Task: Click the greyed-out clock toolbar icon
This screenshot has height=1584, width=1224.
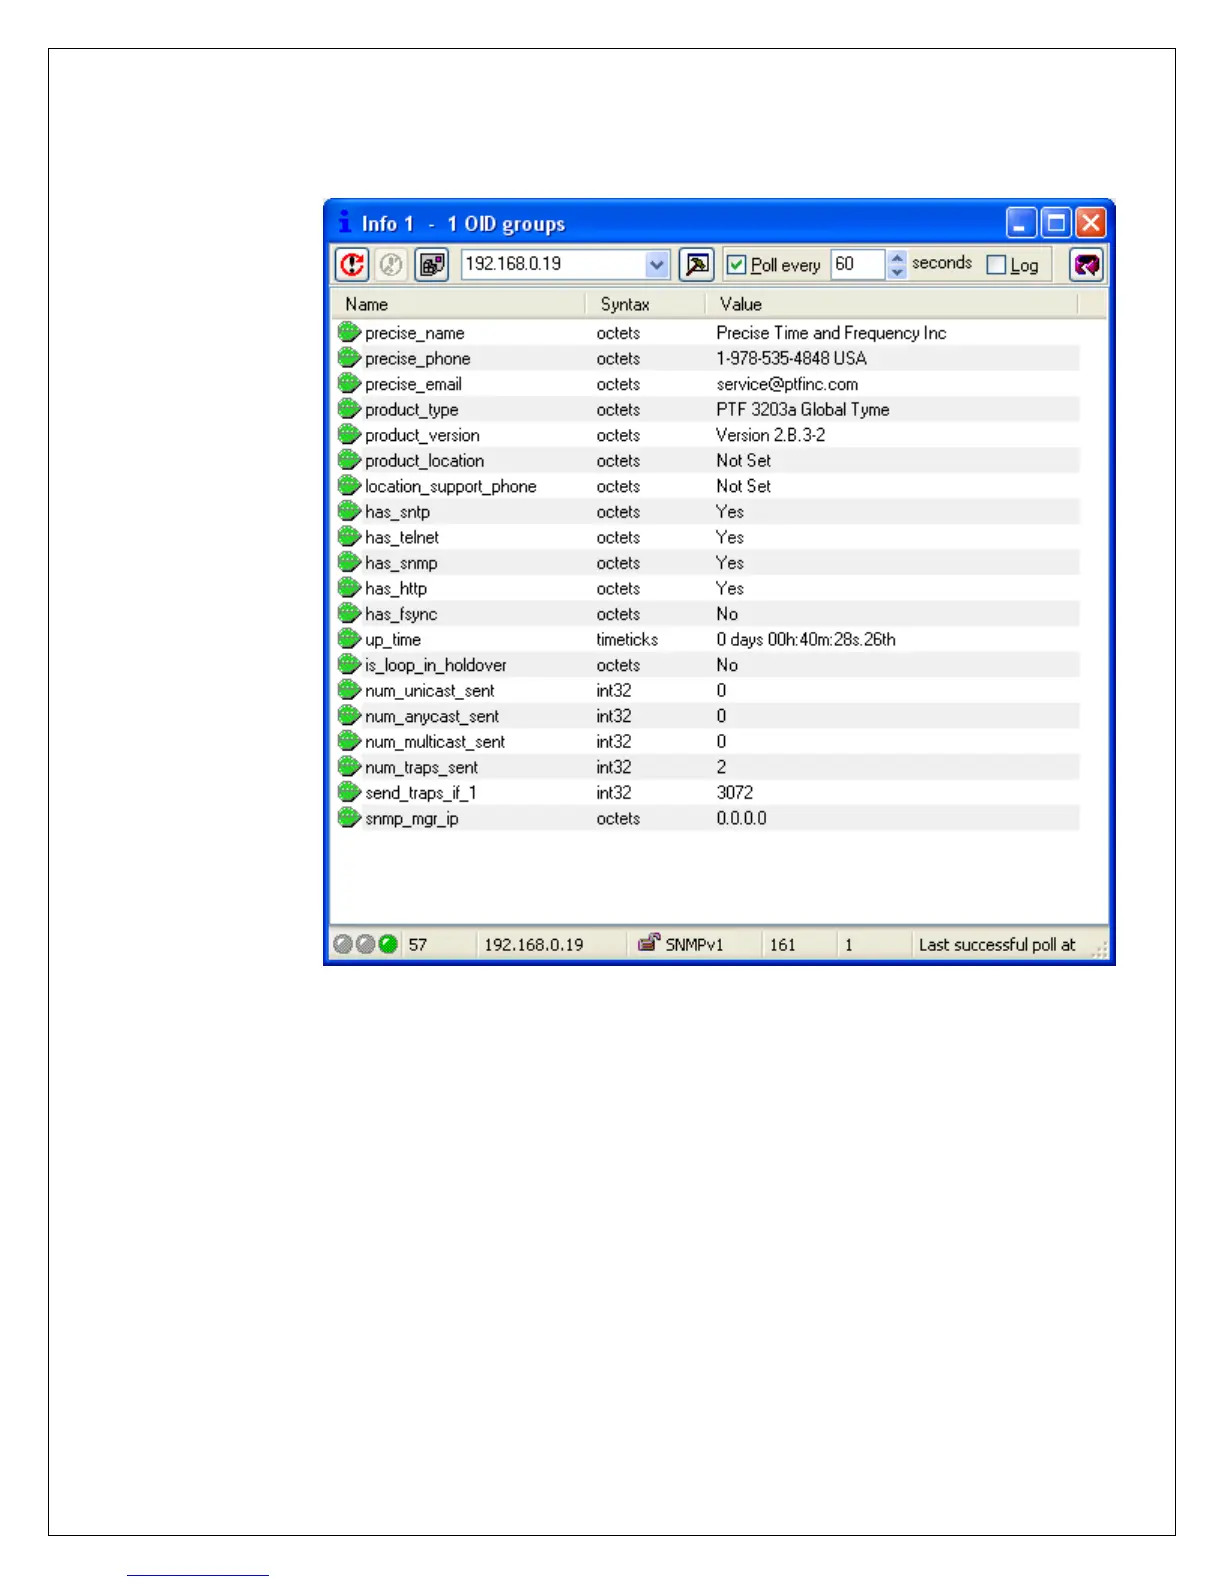Action: tap(391, 265)
